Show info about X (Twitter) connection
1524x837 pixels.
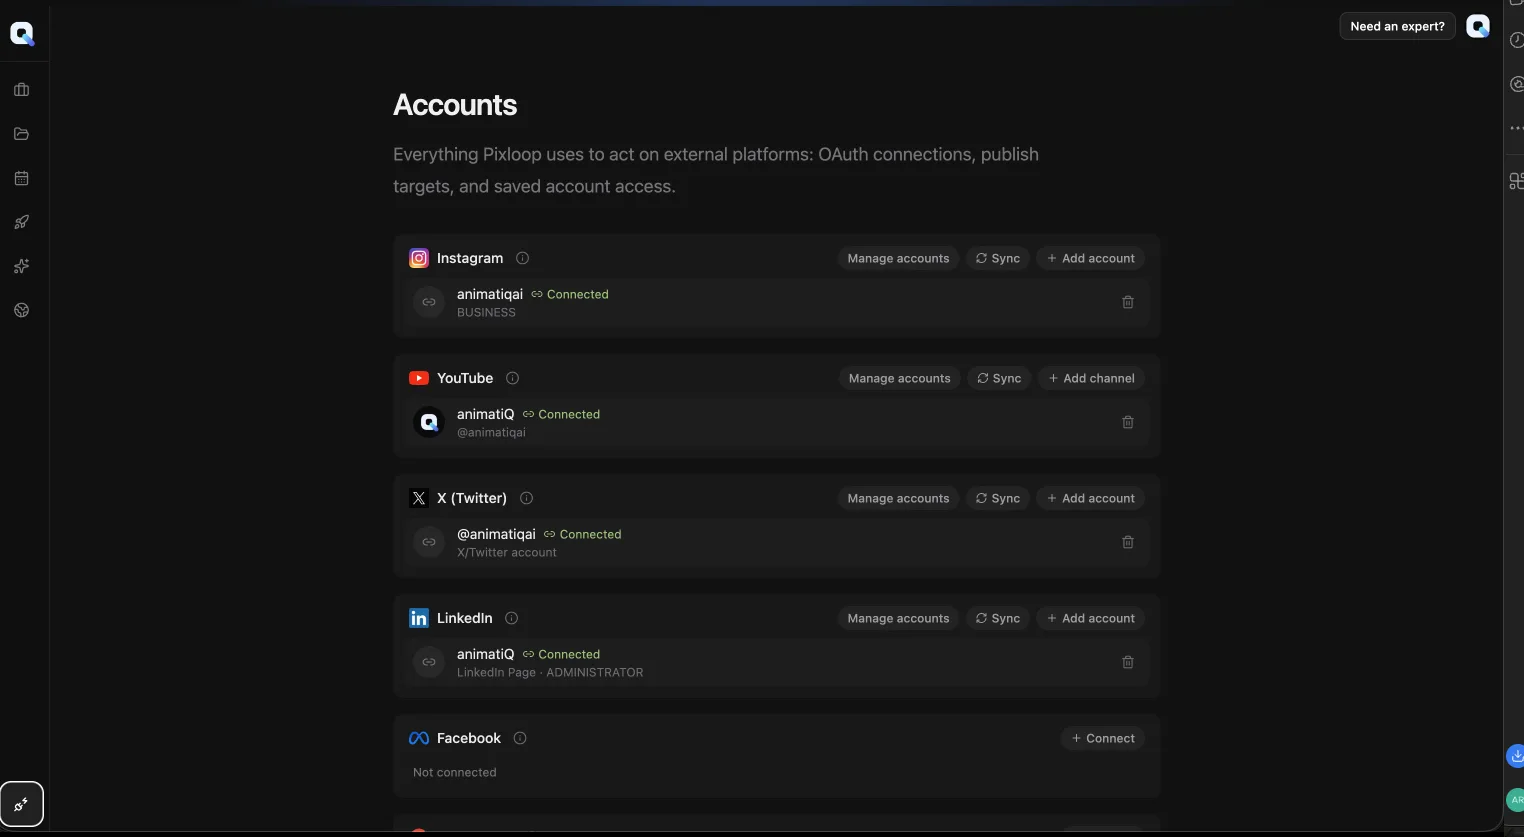click(526, 498)
